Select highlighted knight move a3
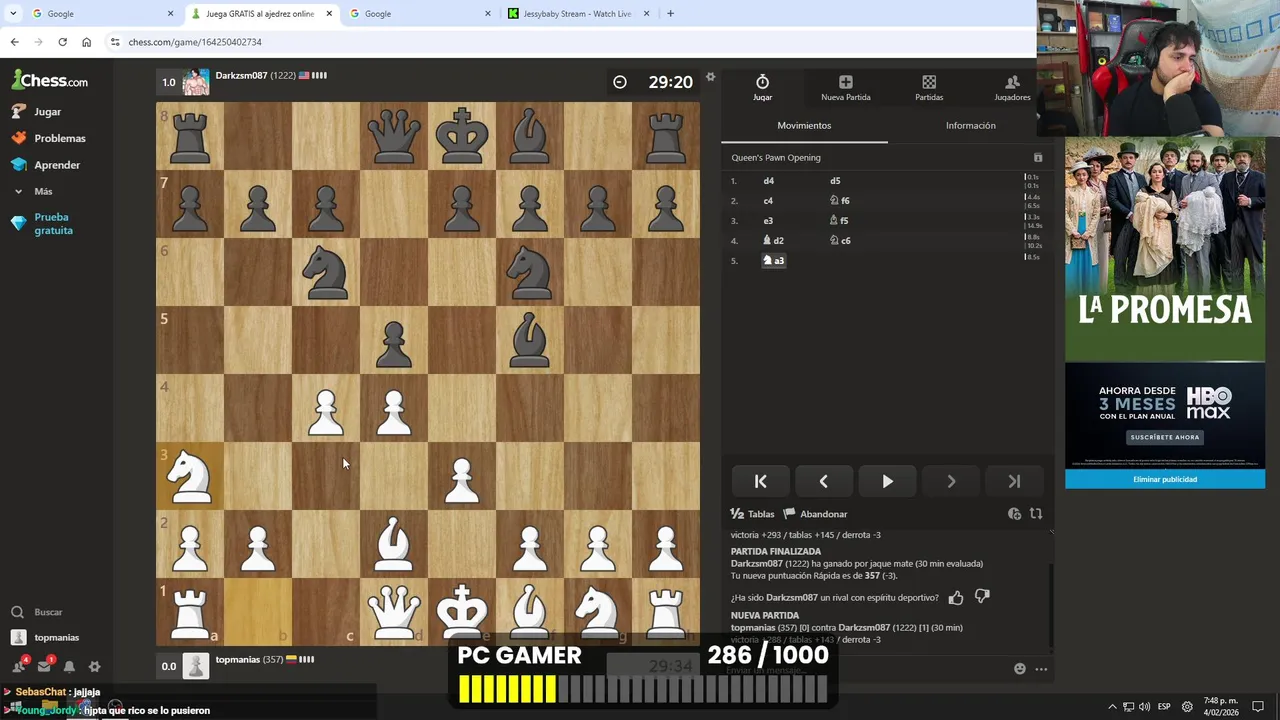The width and height of the screenshot is (1280, 720). point(774,261)
